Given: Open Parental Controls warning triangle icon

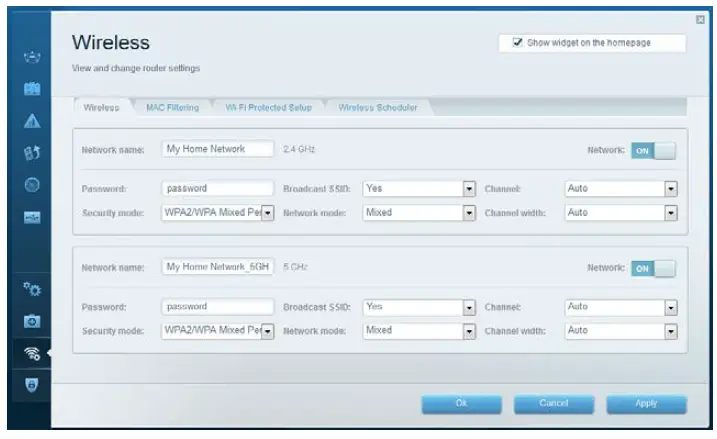Looking at the screenshot, I should tap(32, 121).
